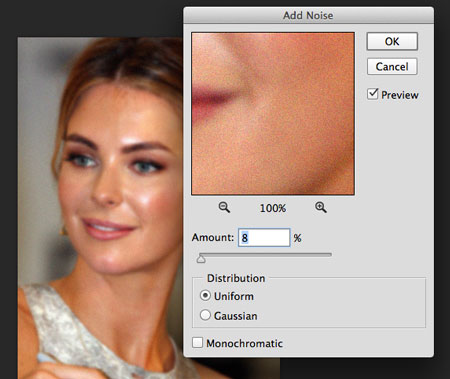Image resolution: width=450 pixels, height=379 pixels.
Task: Click the middle of the Amount slider track
Action: click(265, 255)
